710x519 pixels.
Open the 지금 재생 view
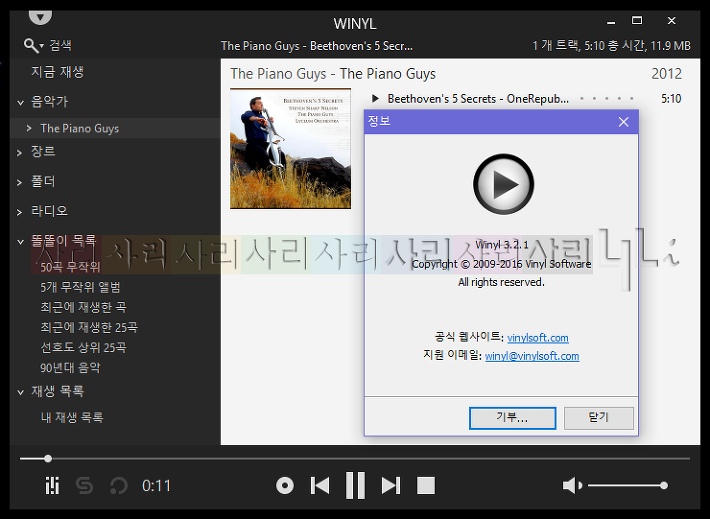(x=58, y=72)
